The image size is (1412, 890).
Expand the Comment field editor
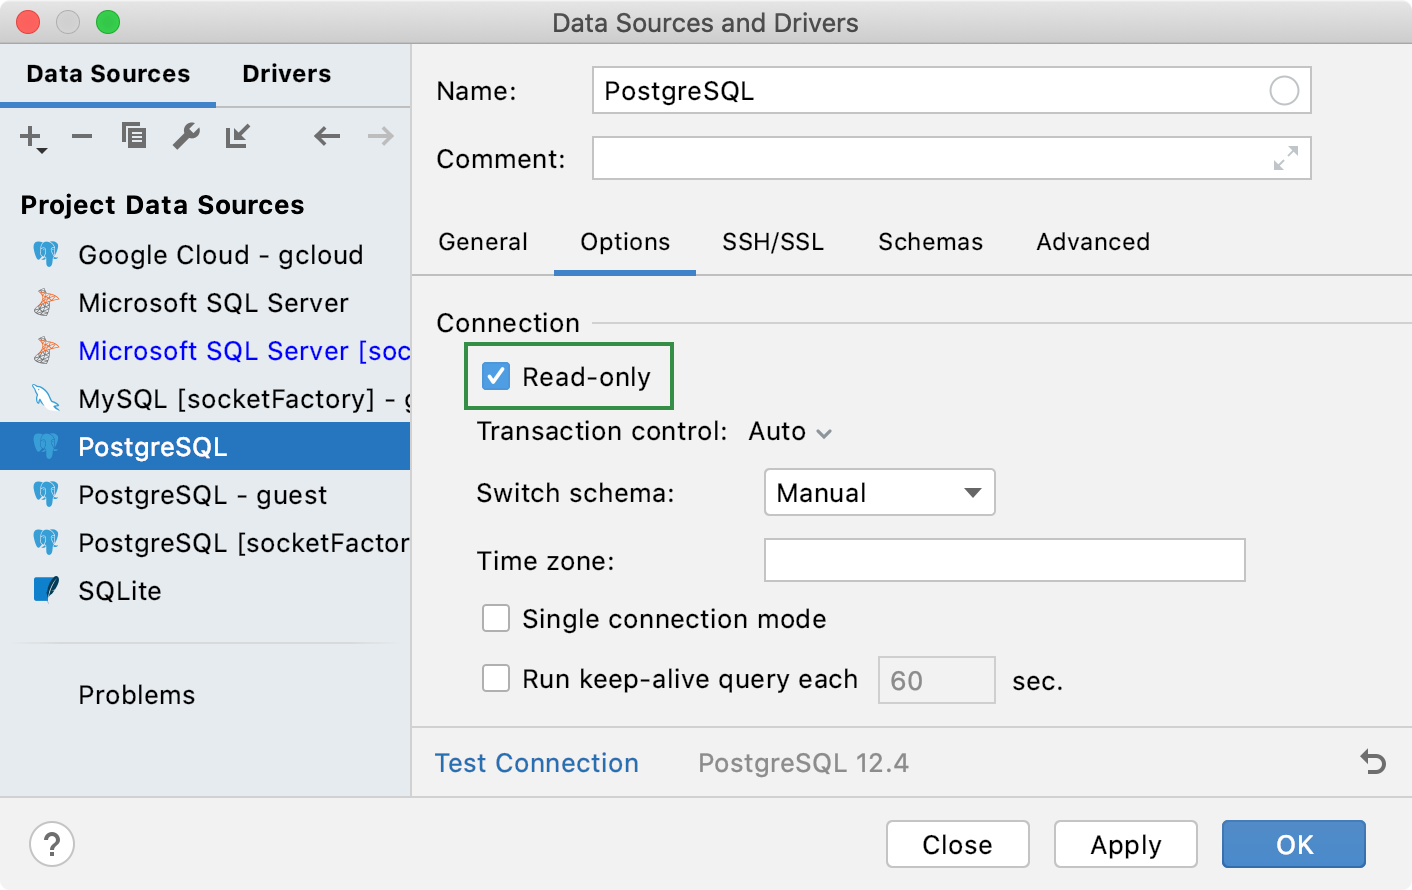pyautogui.click(x=1285, y=158)
